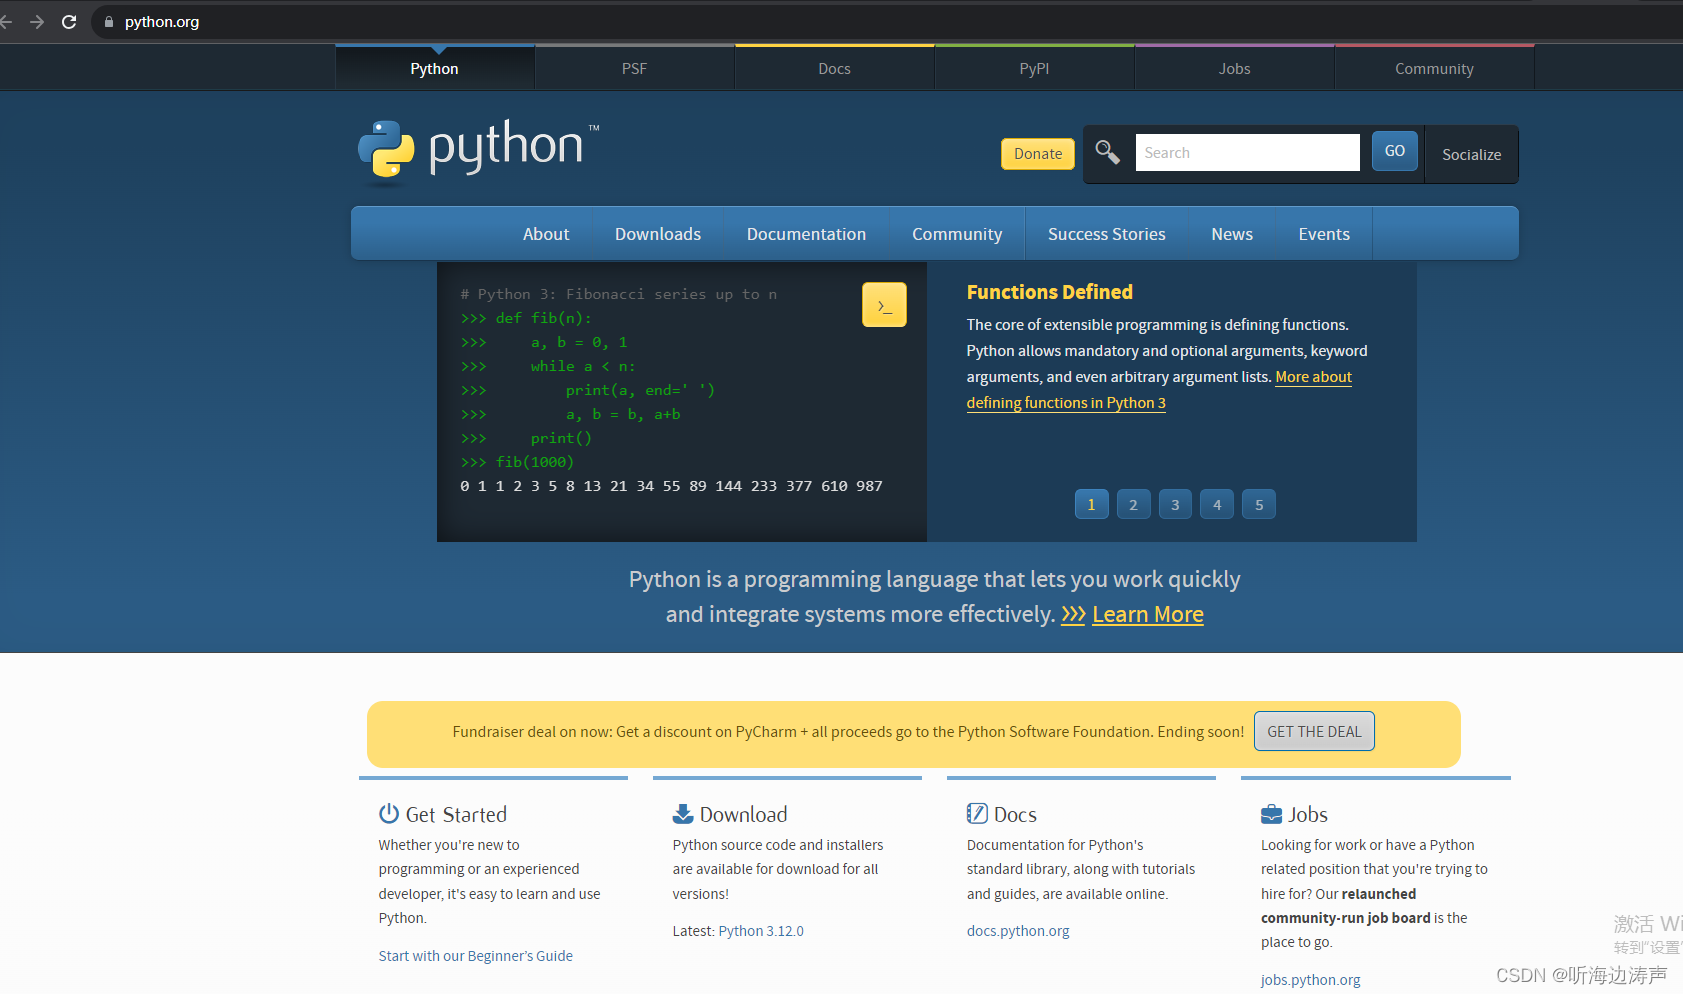Click the Python logo image
The width and height of the screenshot is (1683, 994).
point(479,152)
